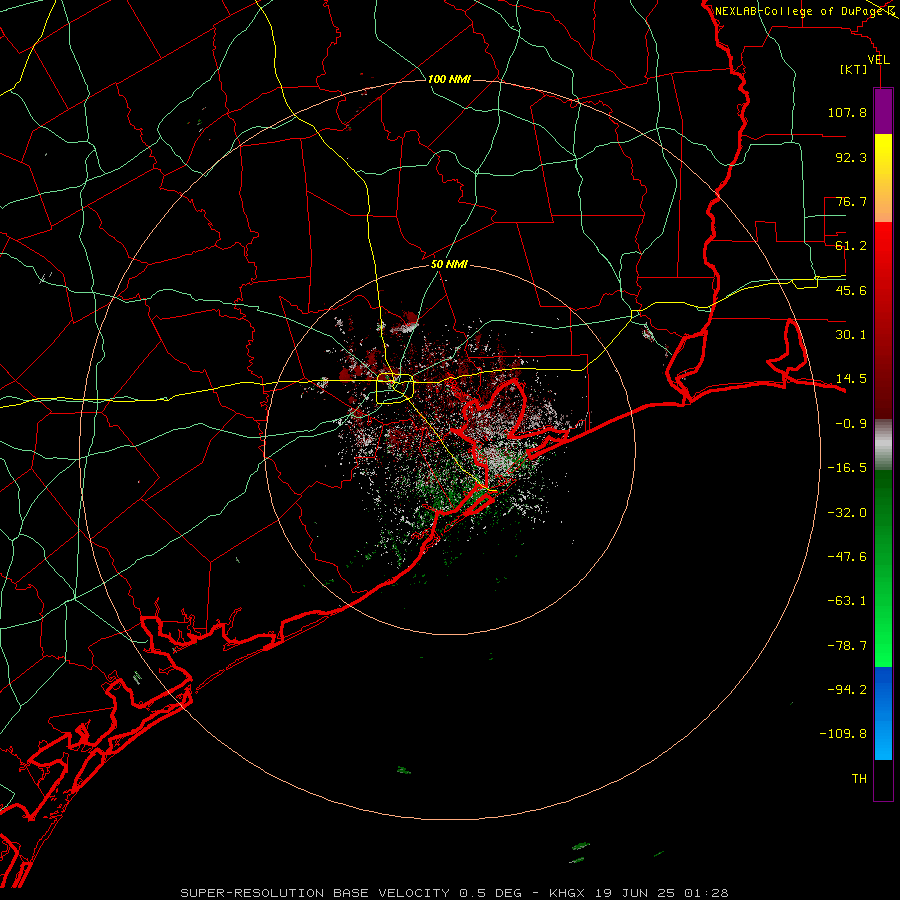Click the -109.8 velocity scale value
Screen dimensions: 900x900
coord(843,734)
